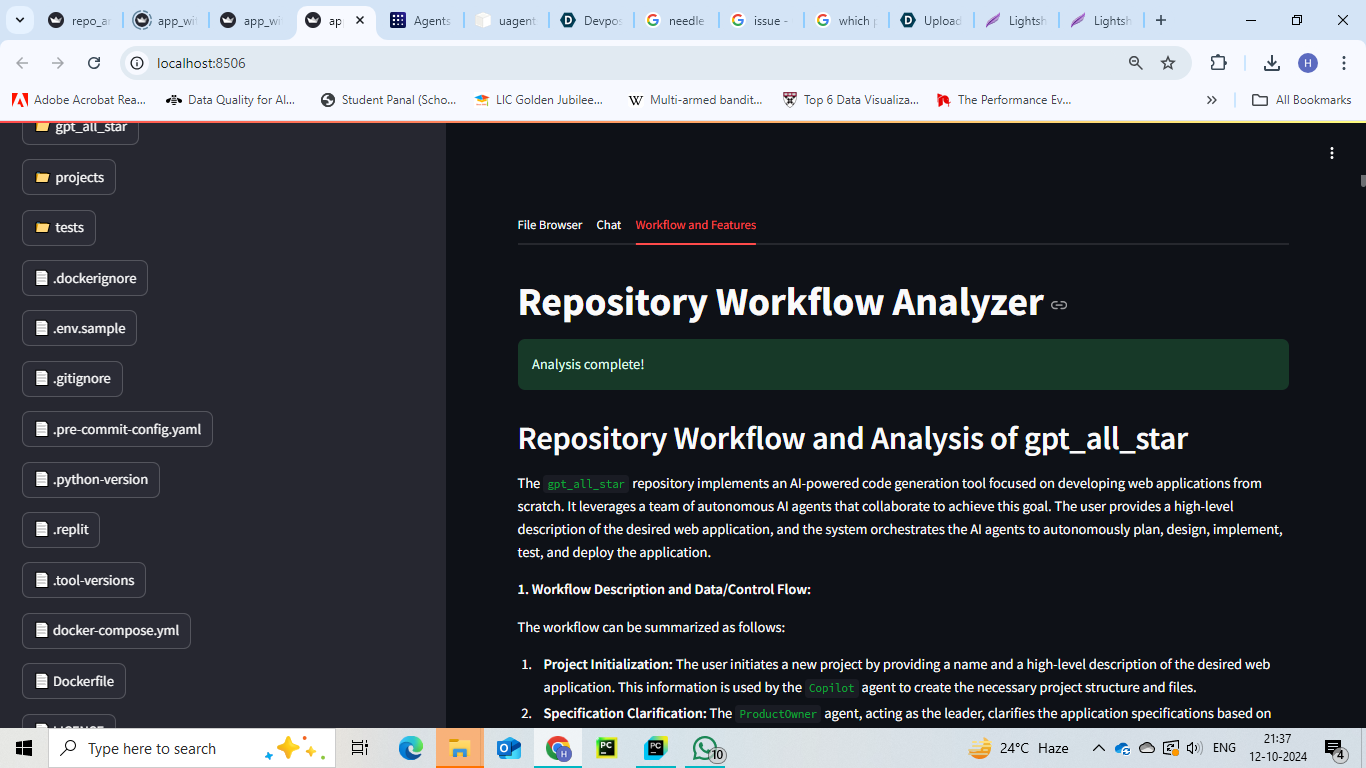Image resolution: width=1366 pixels, height=768 pixels.
Task: Click the Type here to search box
Action: point(192,748)
